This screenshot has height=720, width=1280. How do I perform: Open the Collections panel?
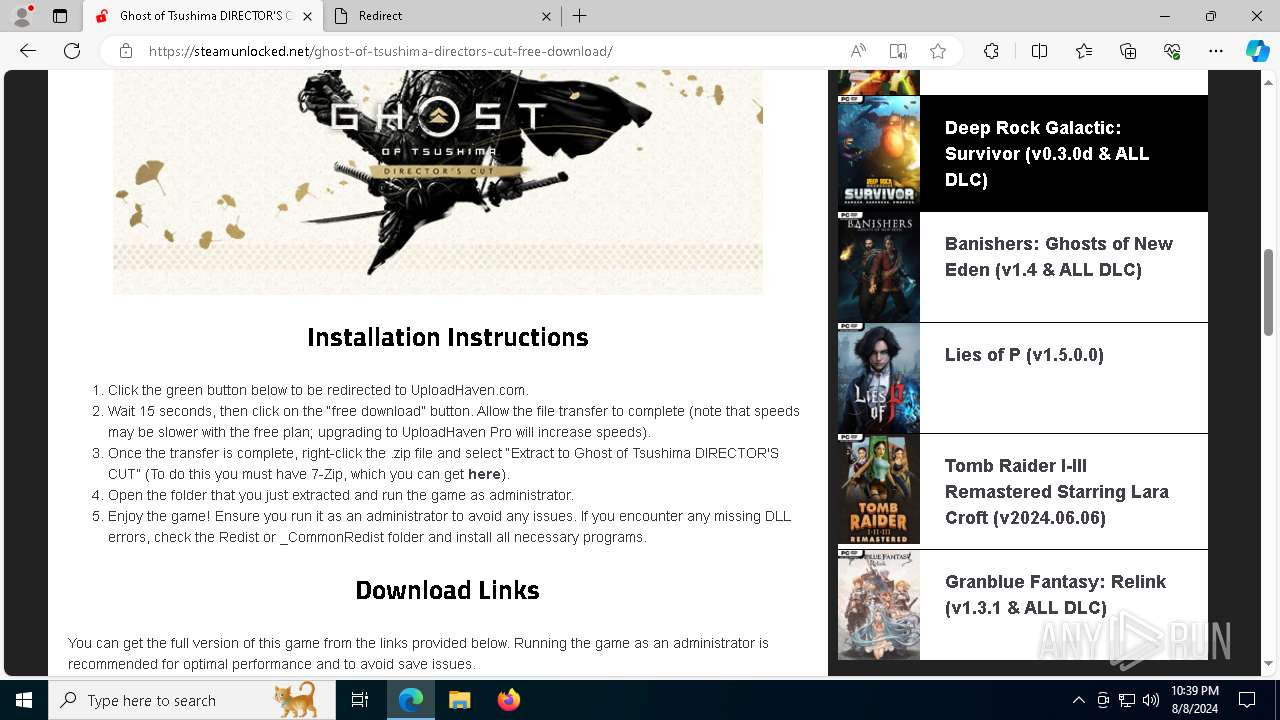pyautogui.click(x=1128, y=51)
